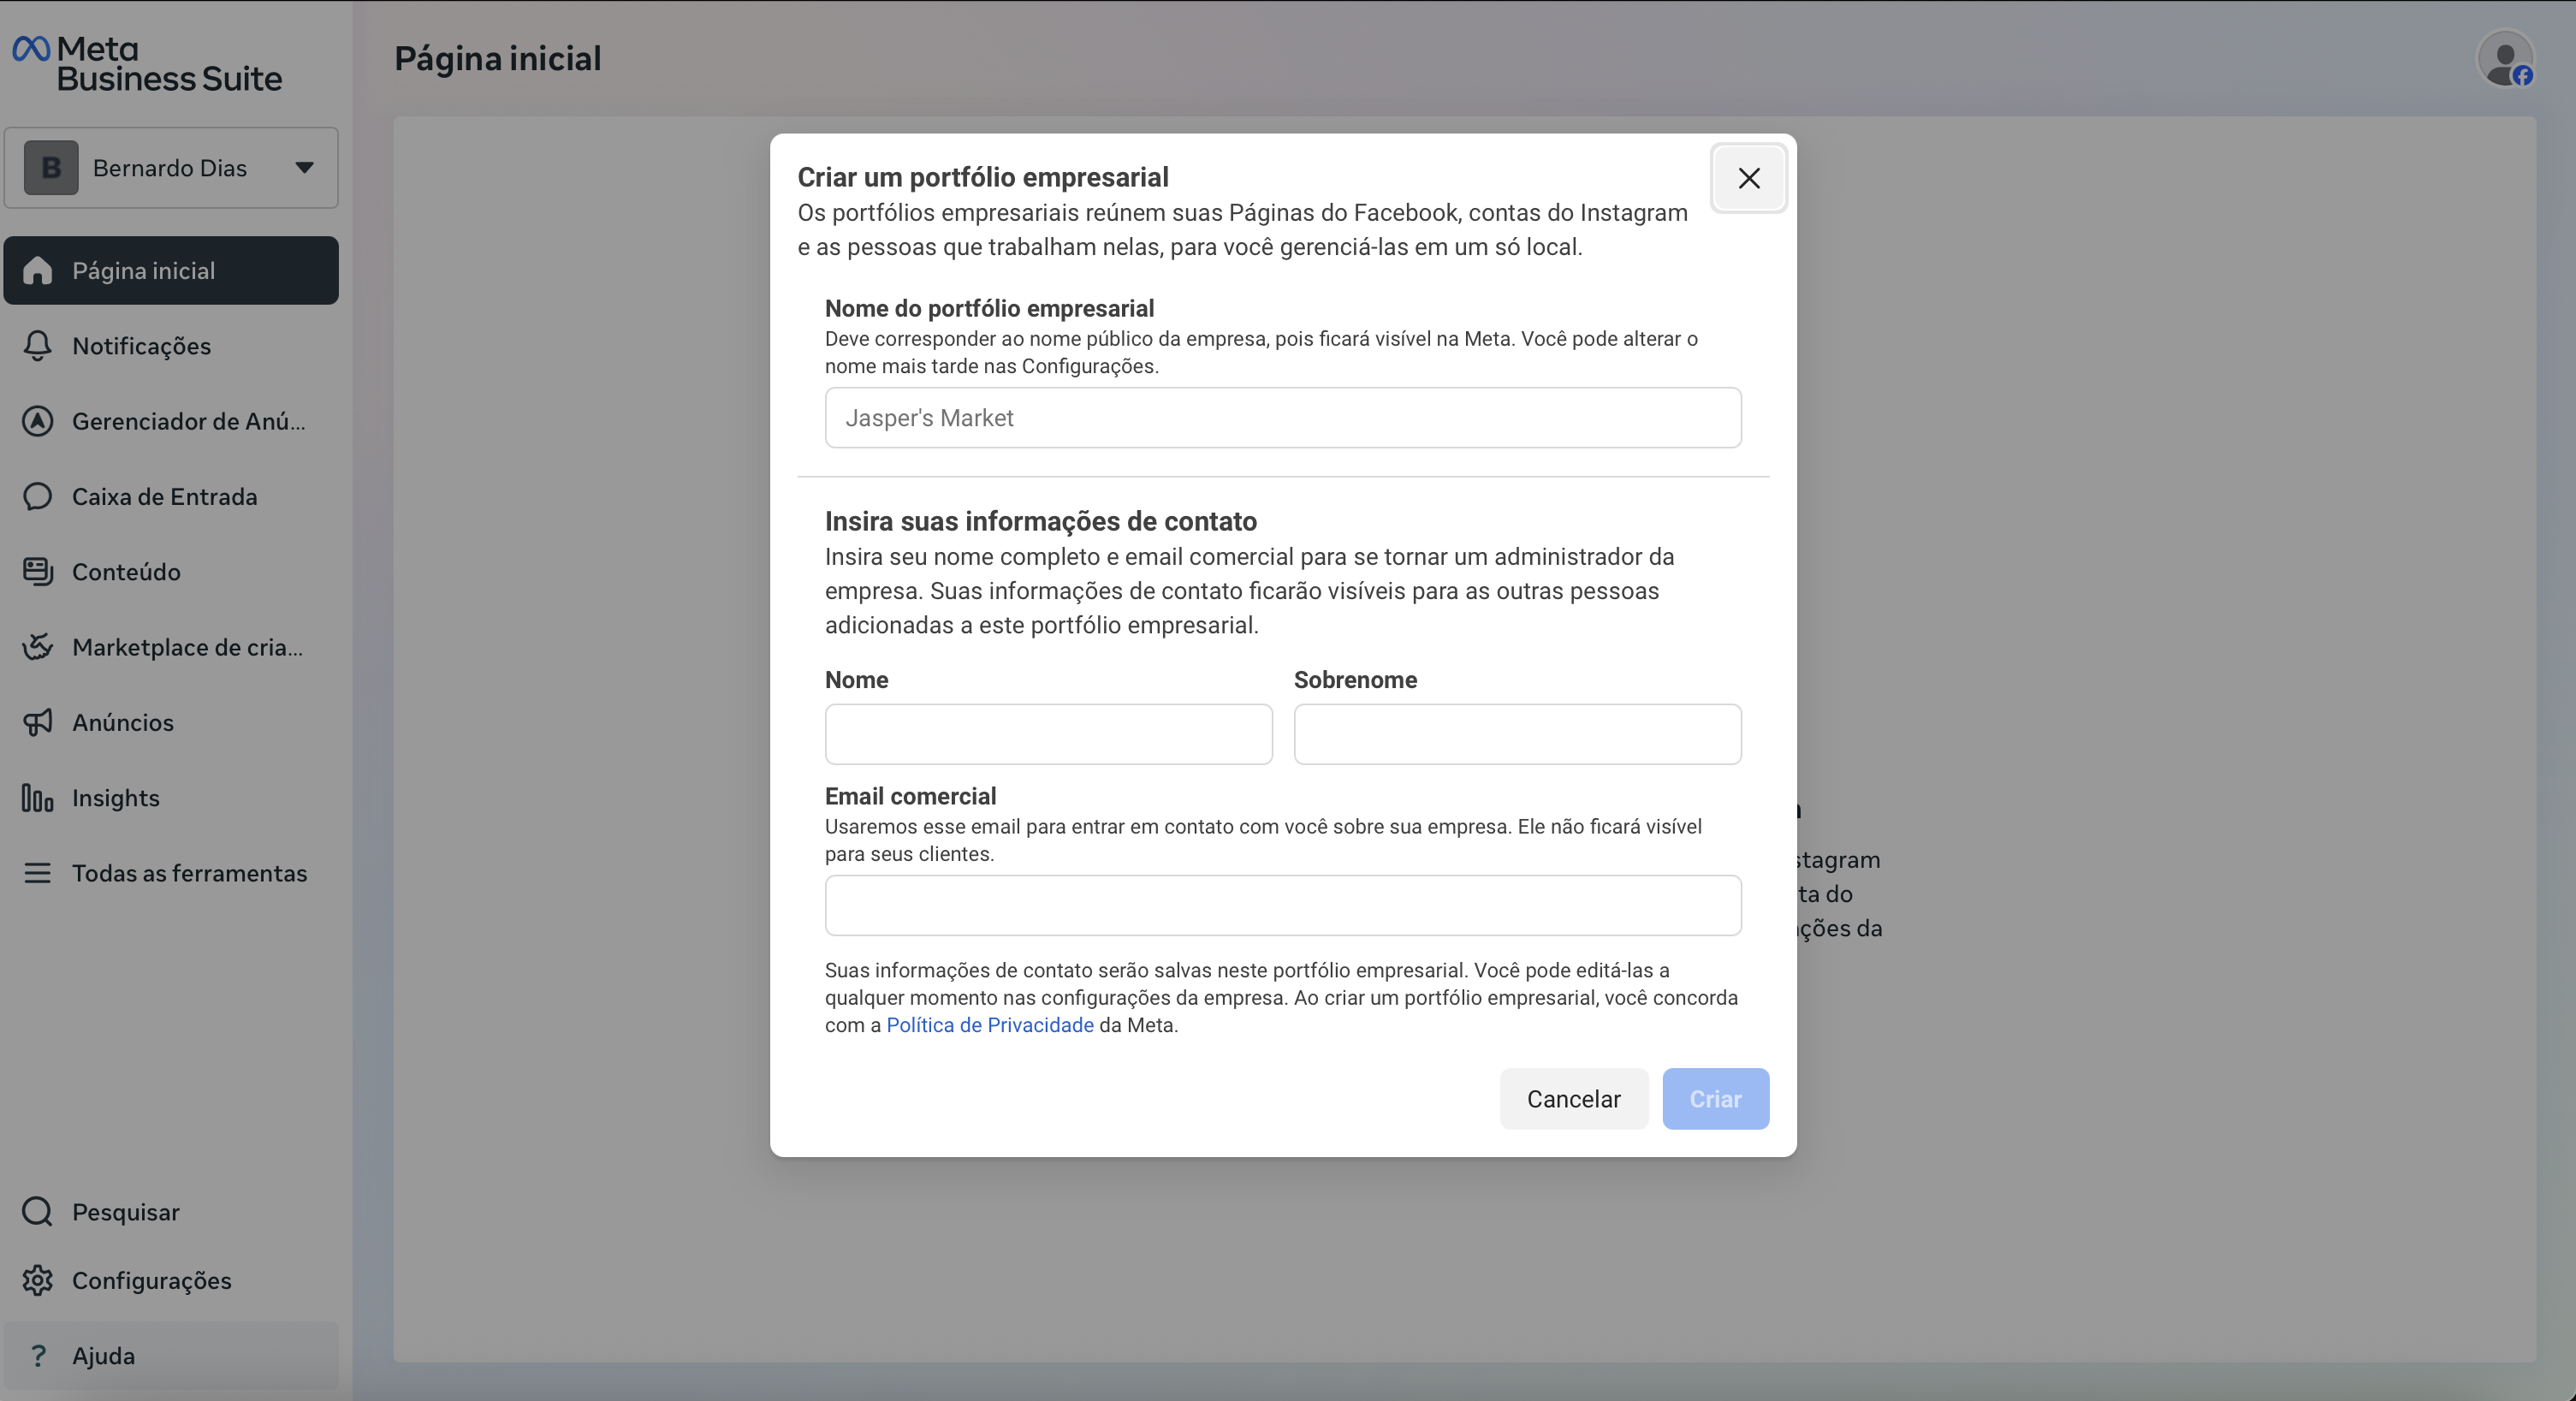Close the portfolio creation dialog

pyautogui.click(x=1748, y=178)
